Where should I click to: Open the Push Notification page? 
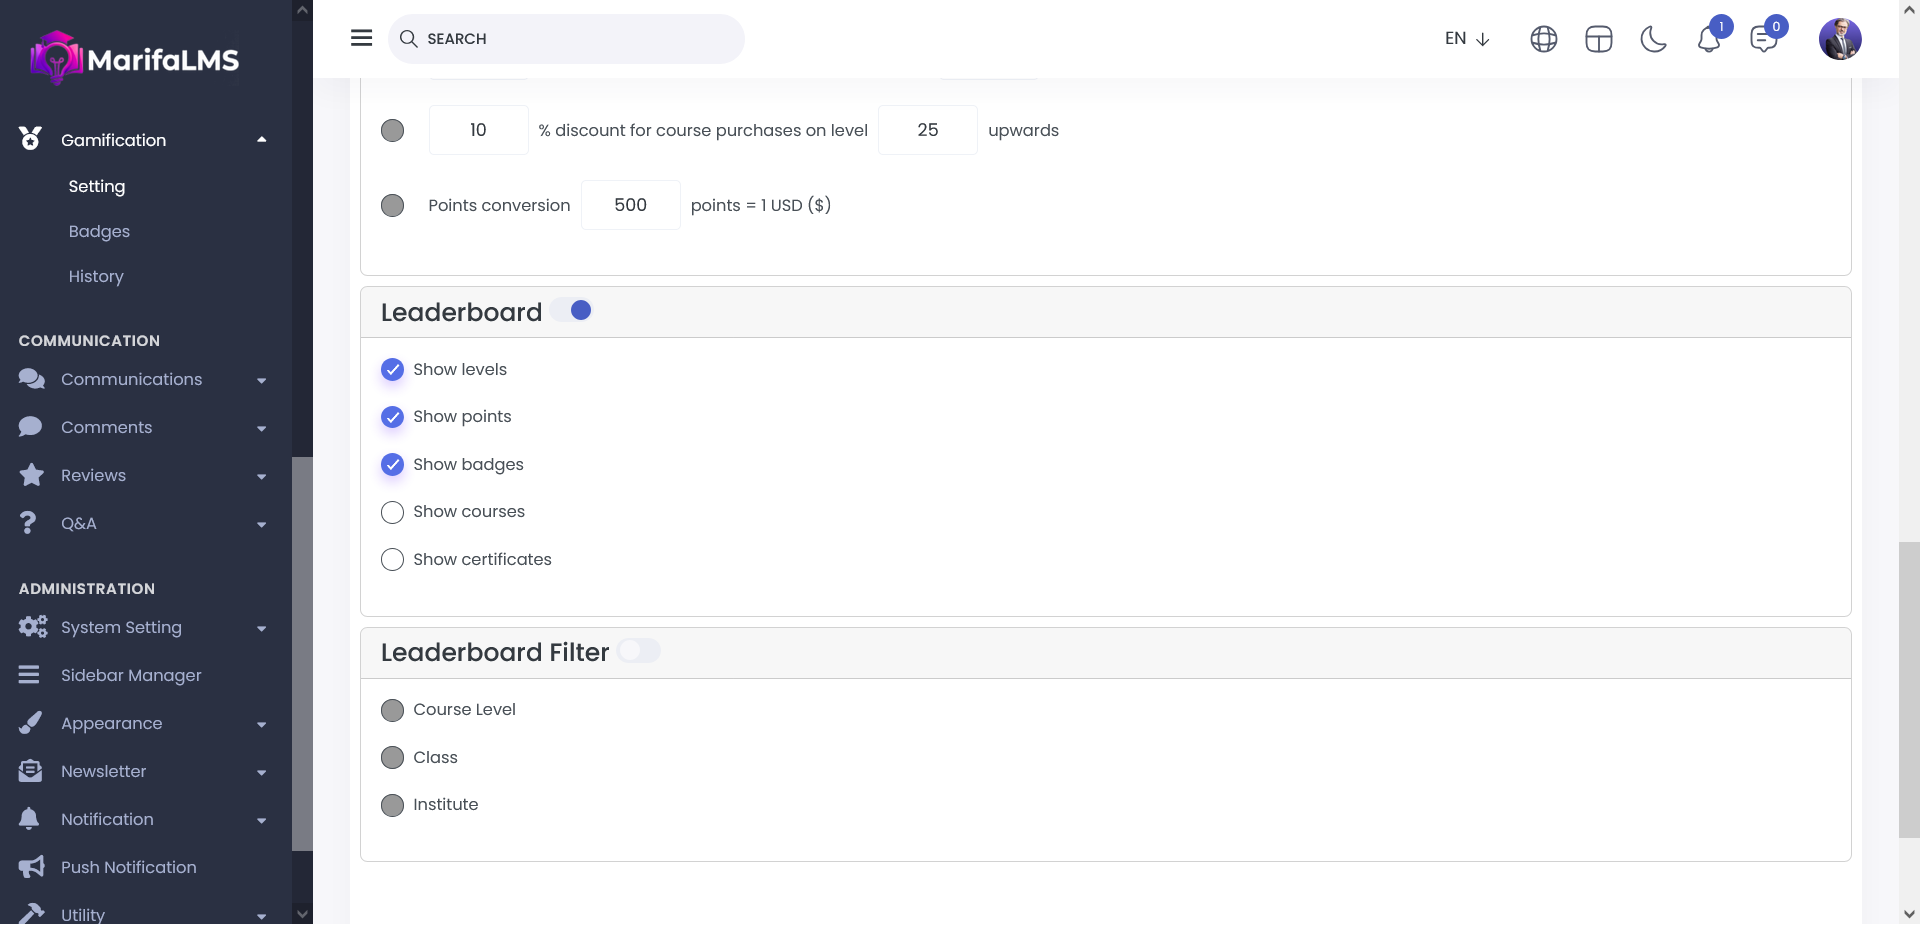[x=128, y=867]
